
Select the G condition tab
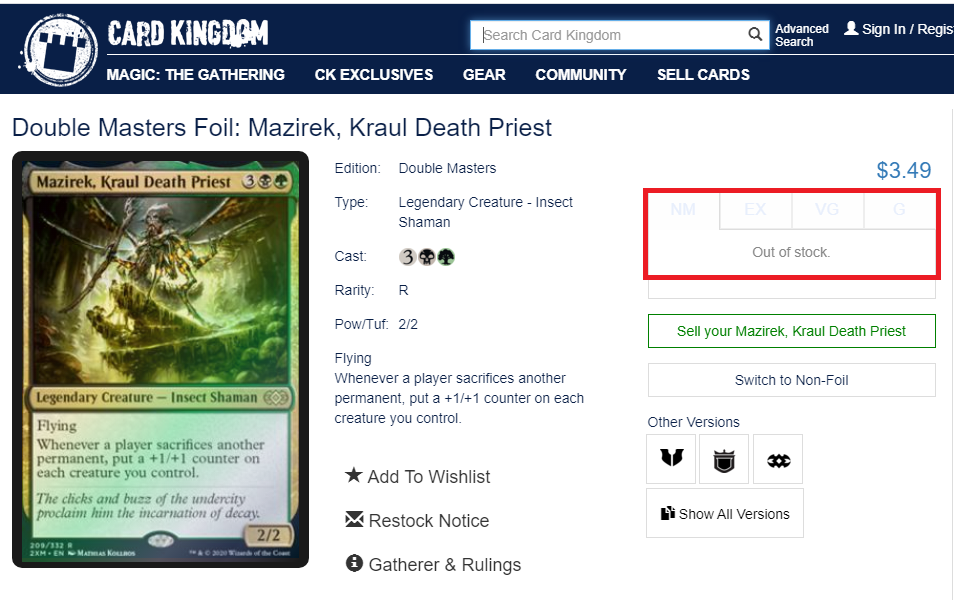pyautogui.click(x=899, y=210)
